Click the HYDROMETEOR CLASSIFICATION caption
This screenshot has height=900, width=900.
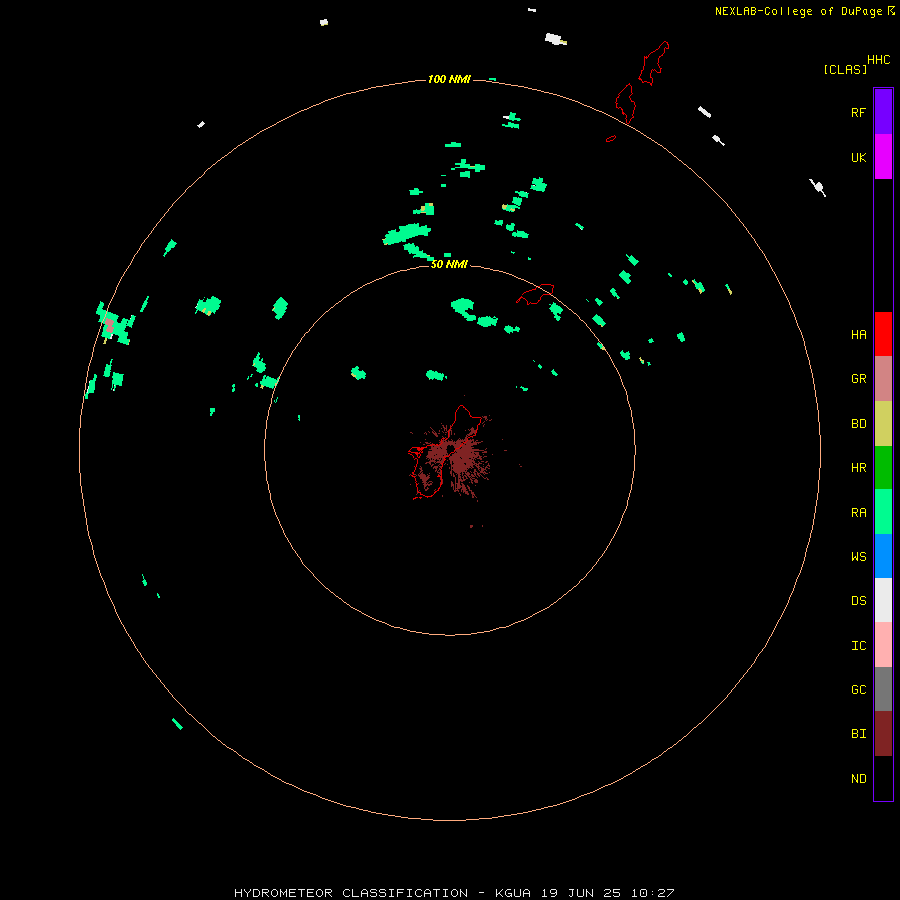(351, 893)
